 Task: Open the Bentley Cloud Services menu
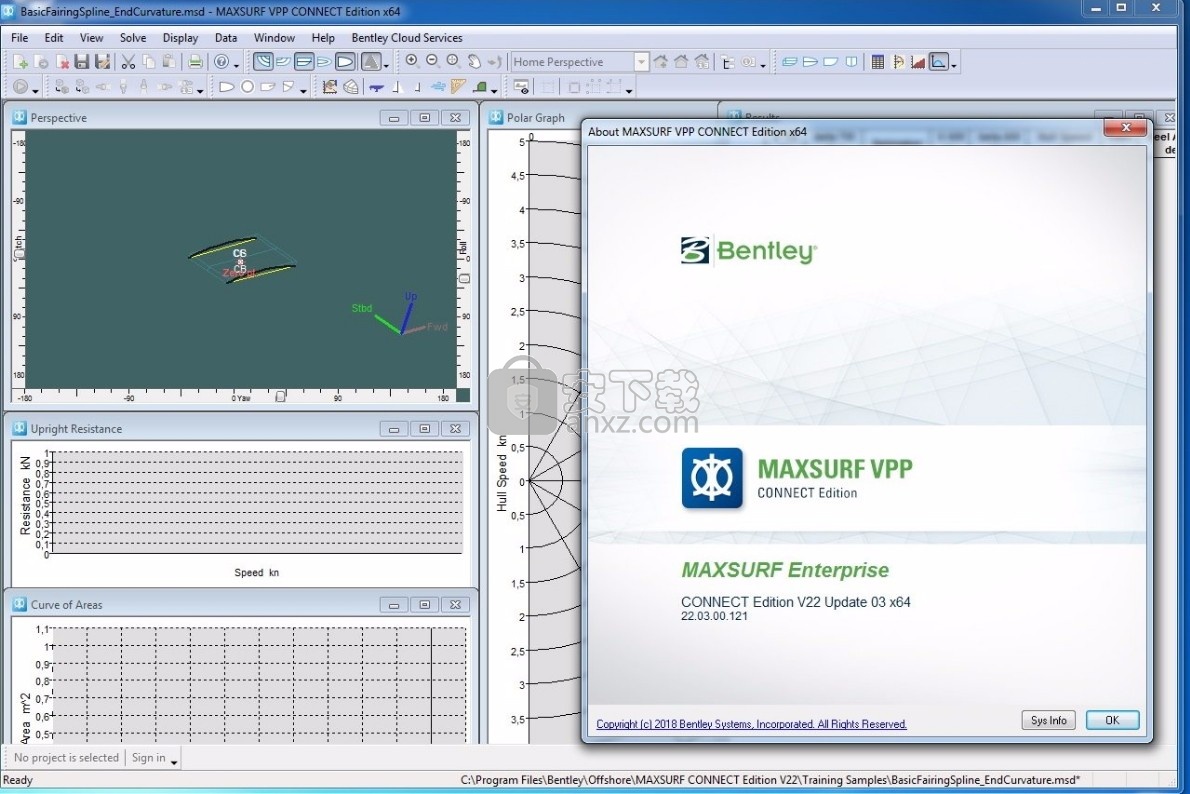(x=407, y=38)
